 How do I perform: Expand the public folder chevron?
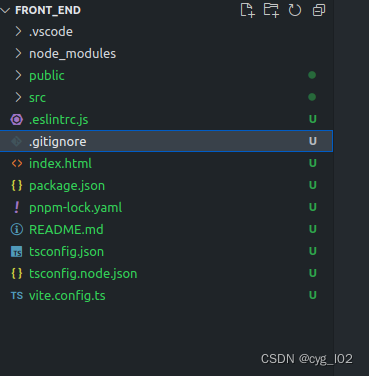[18, 75]
